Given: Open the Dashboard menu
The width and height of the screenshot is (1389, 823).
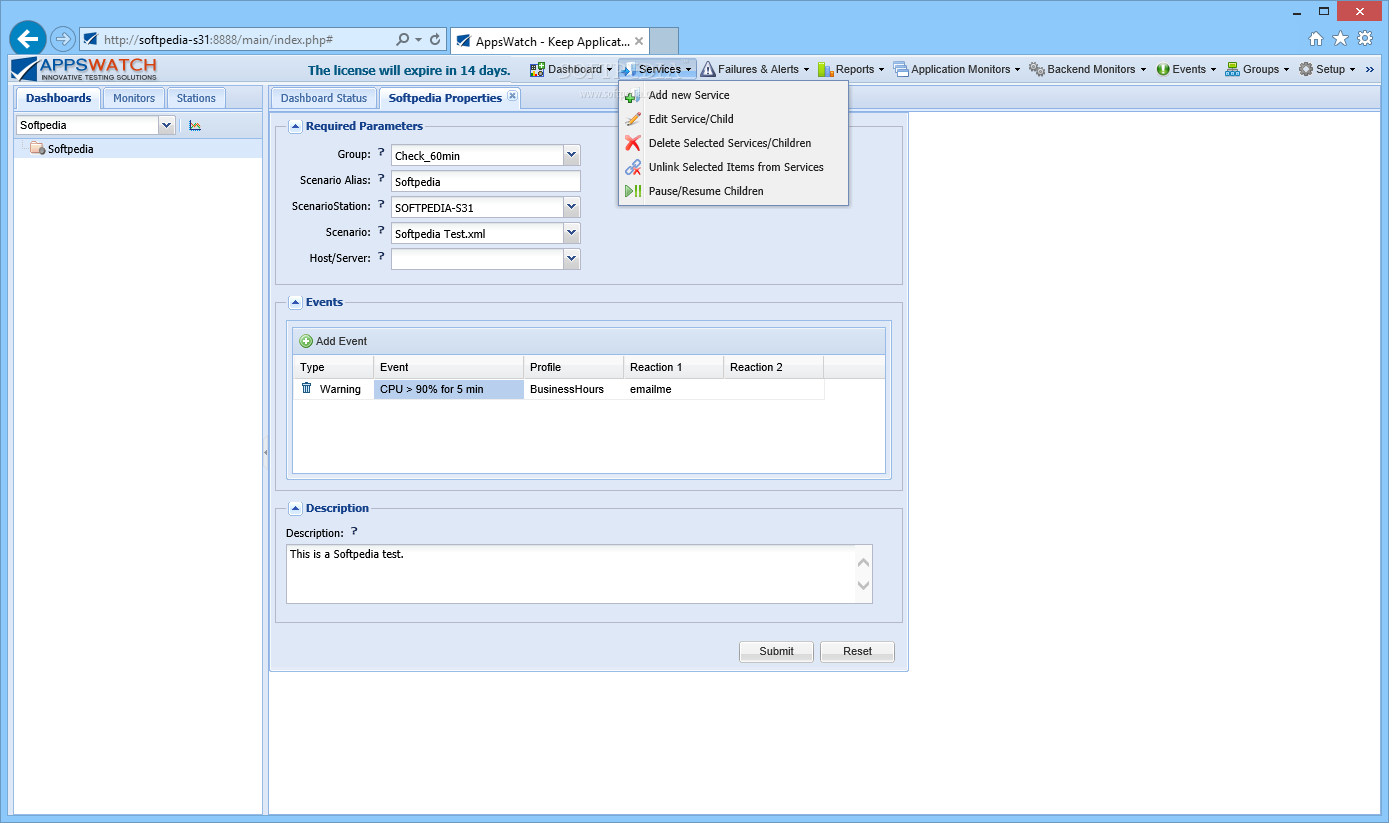Looking at the screenshot, I should [x=571, y=69].
